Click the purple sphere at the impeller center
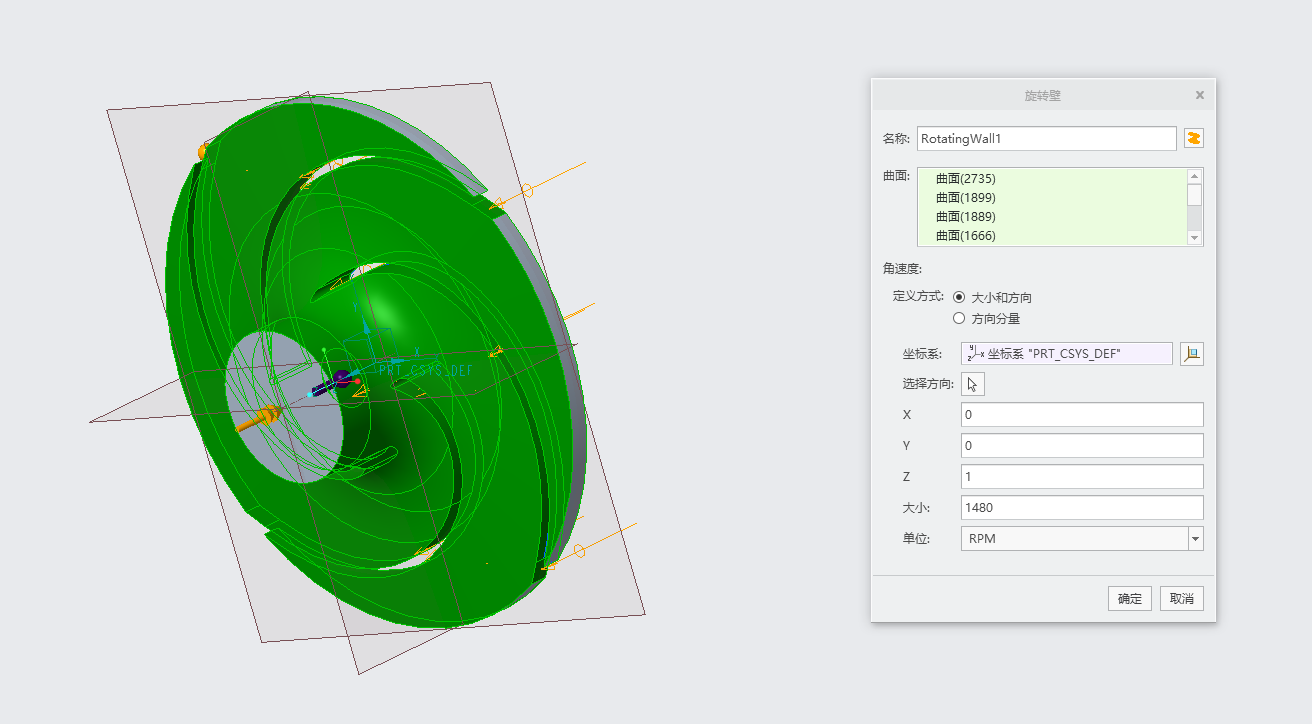The height and width of the screenshot is (724, 1312). (x=341, y=378)
